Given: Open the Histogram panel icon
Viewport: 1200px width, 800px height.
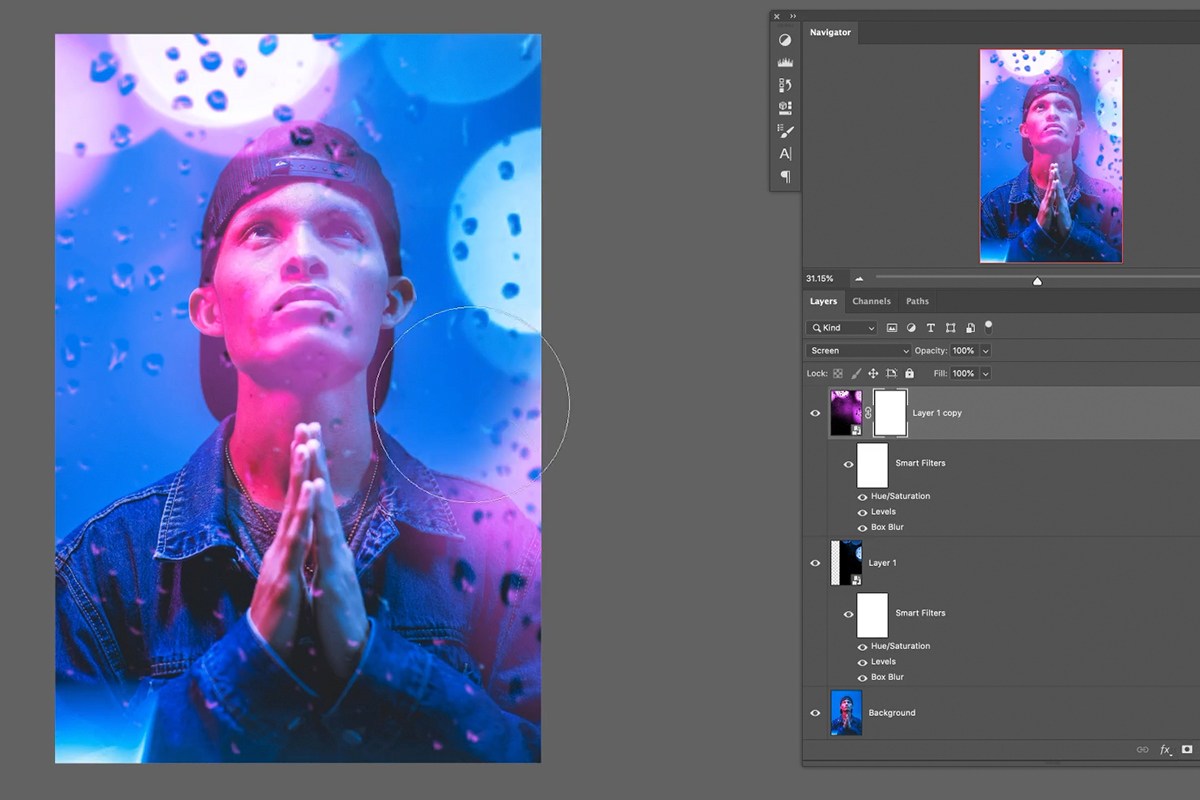Looking at the screenshot, I should click(x=785, y=62).
